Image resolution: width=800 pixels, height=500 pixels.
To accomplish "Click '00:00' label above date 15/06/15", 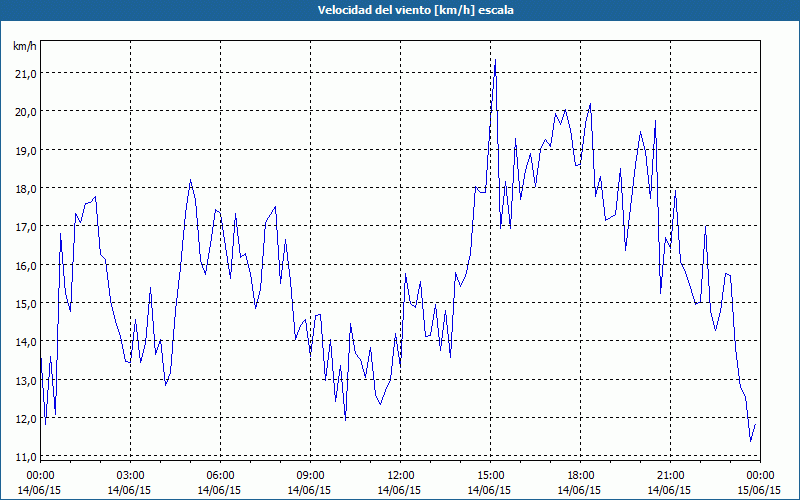I will pyautogui.click(x=761, y=476).
